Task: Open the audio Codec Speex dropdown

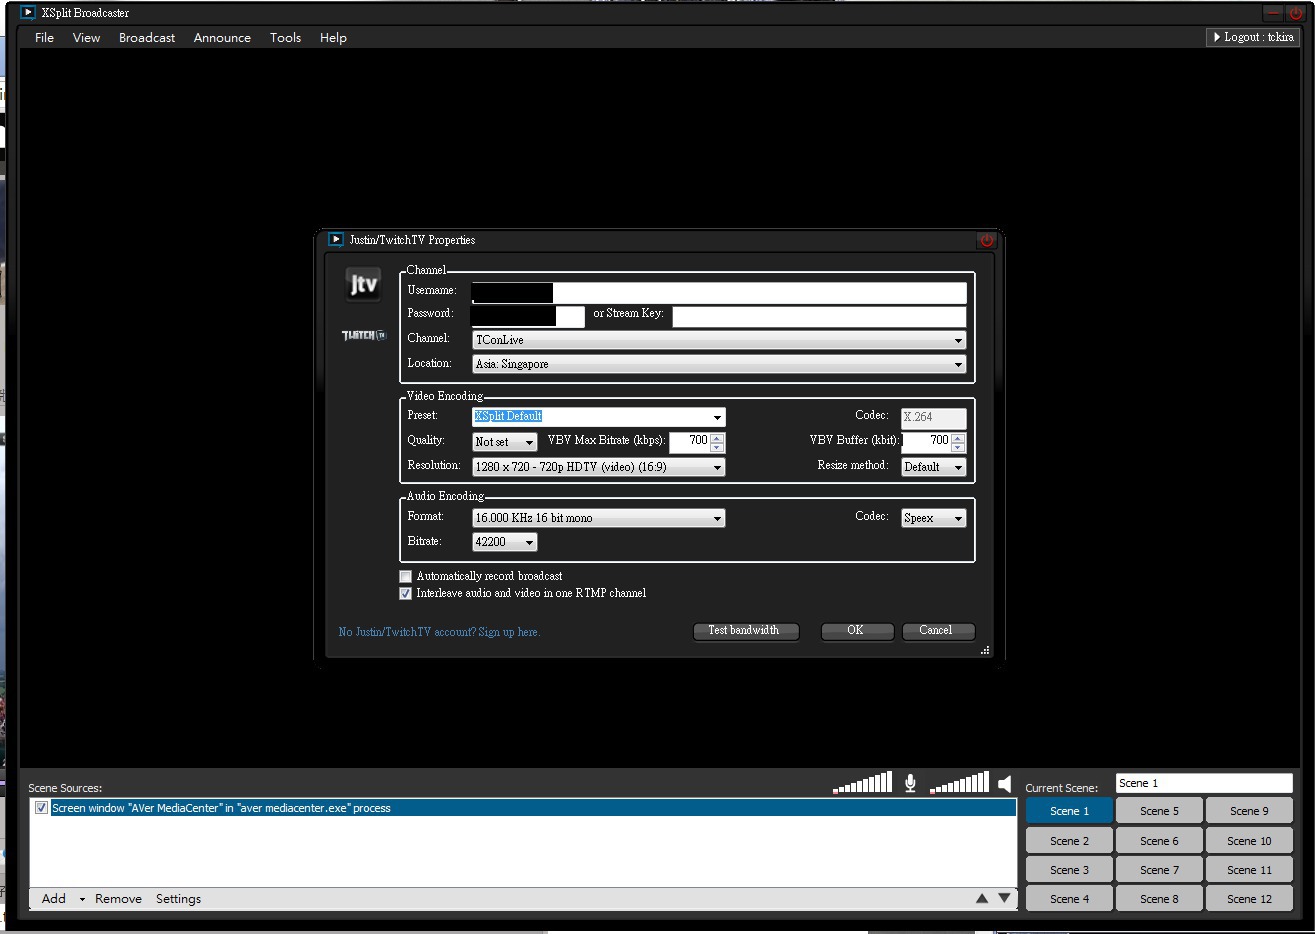Action: (933, 518)
